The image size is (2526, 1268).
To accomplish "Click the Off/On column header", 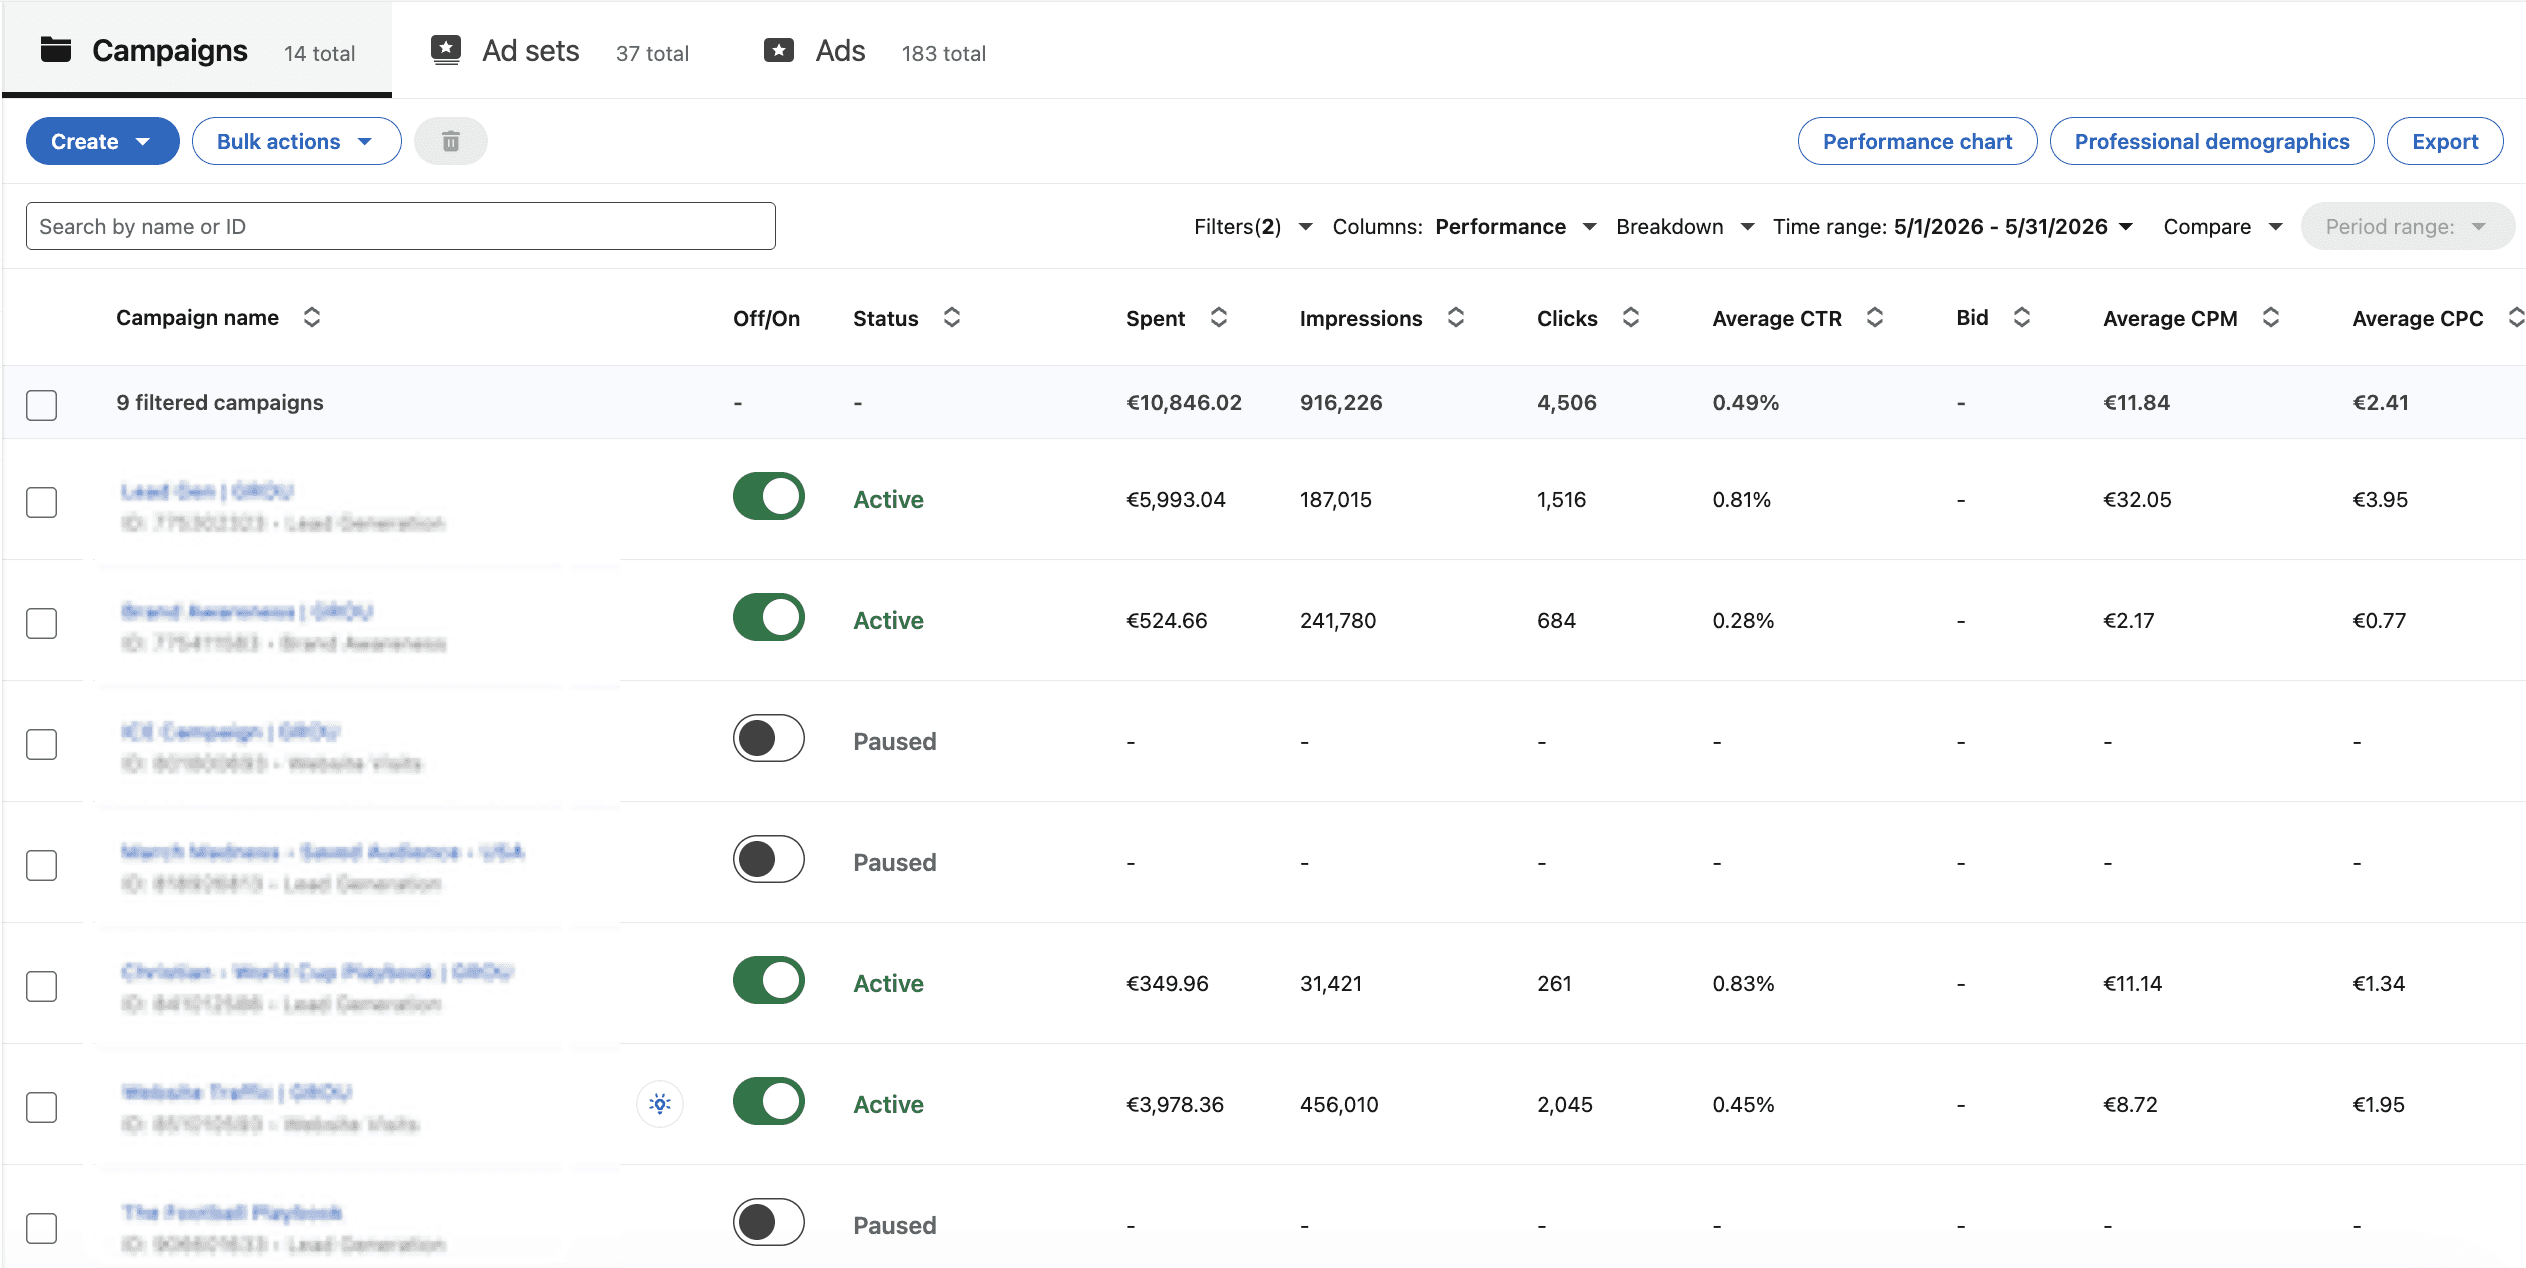I will 766,318.
